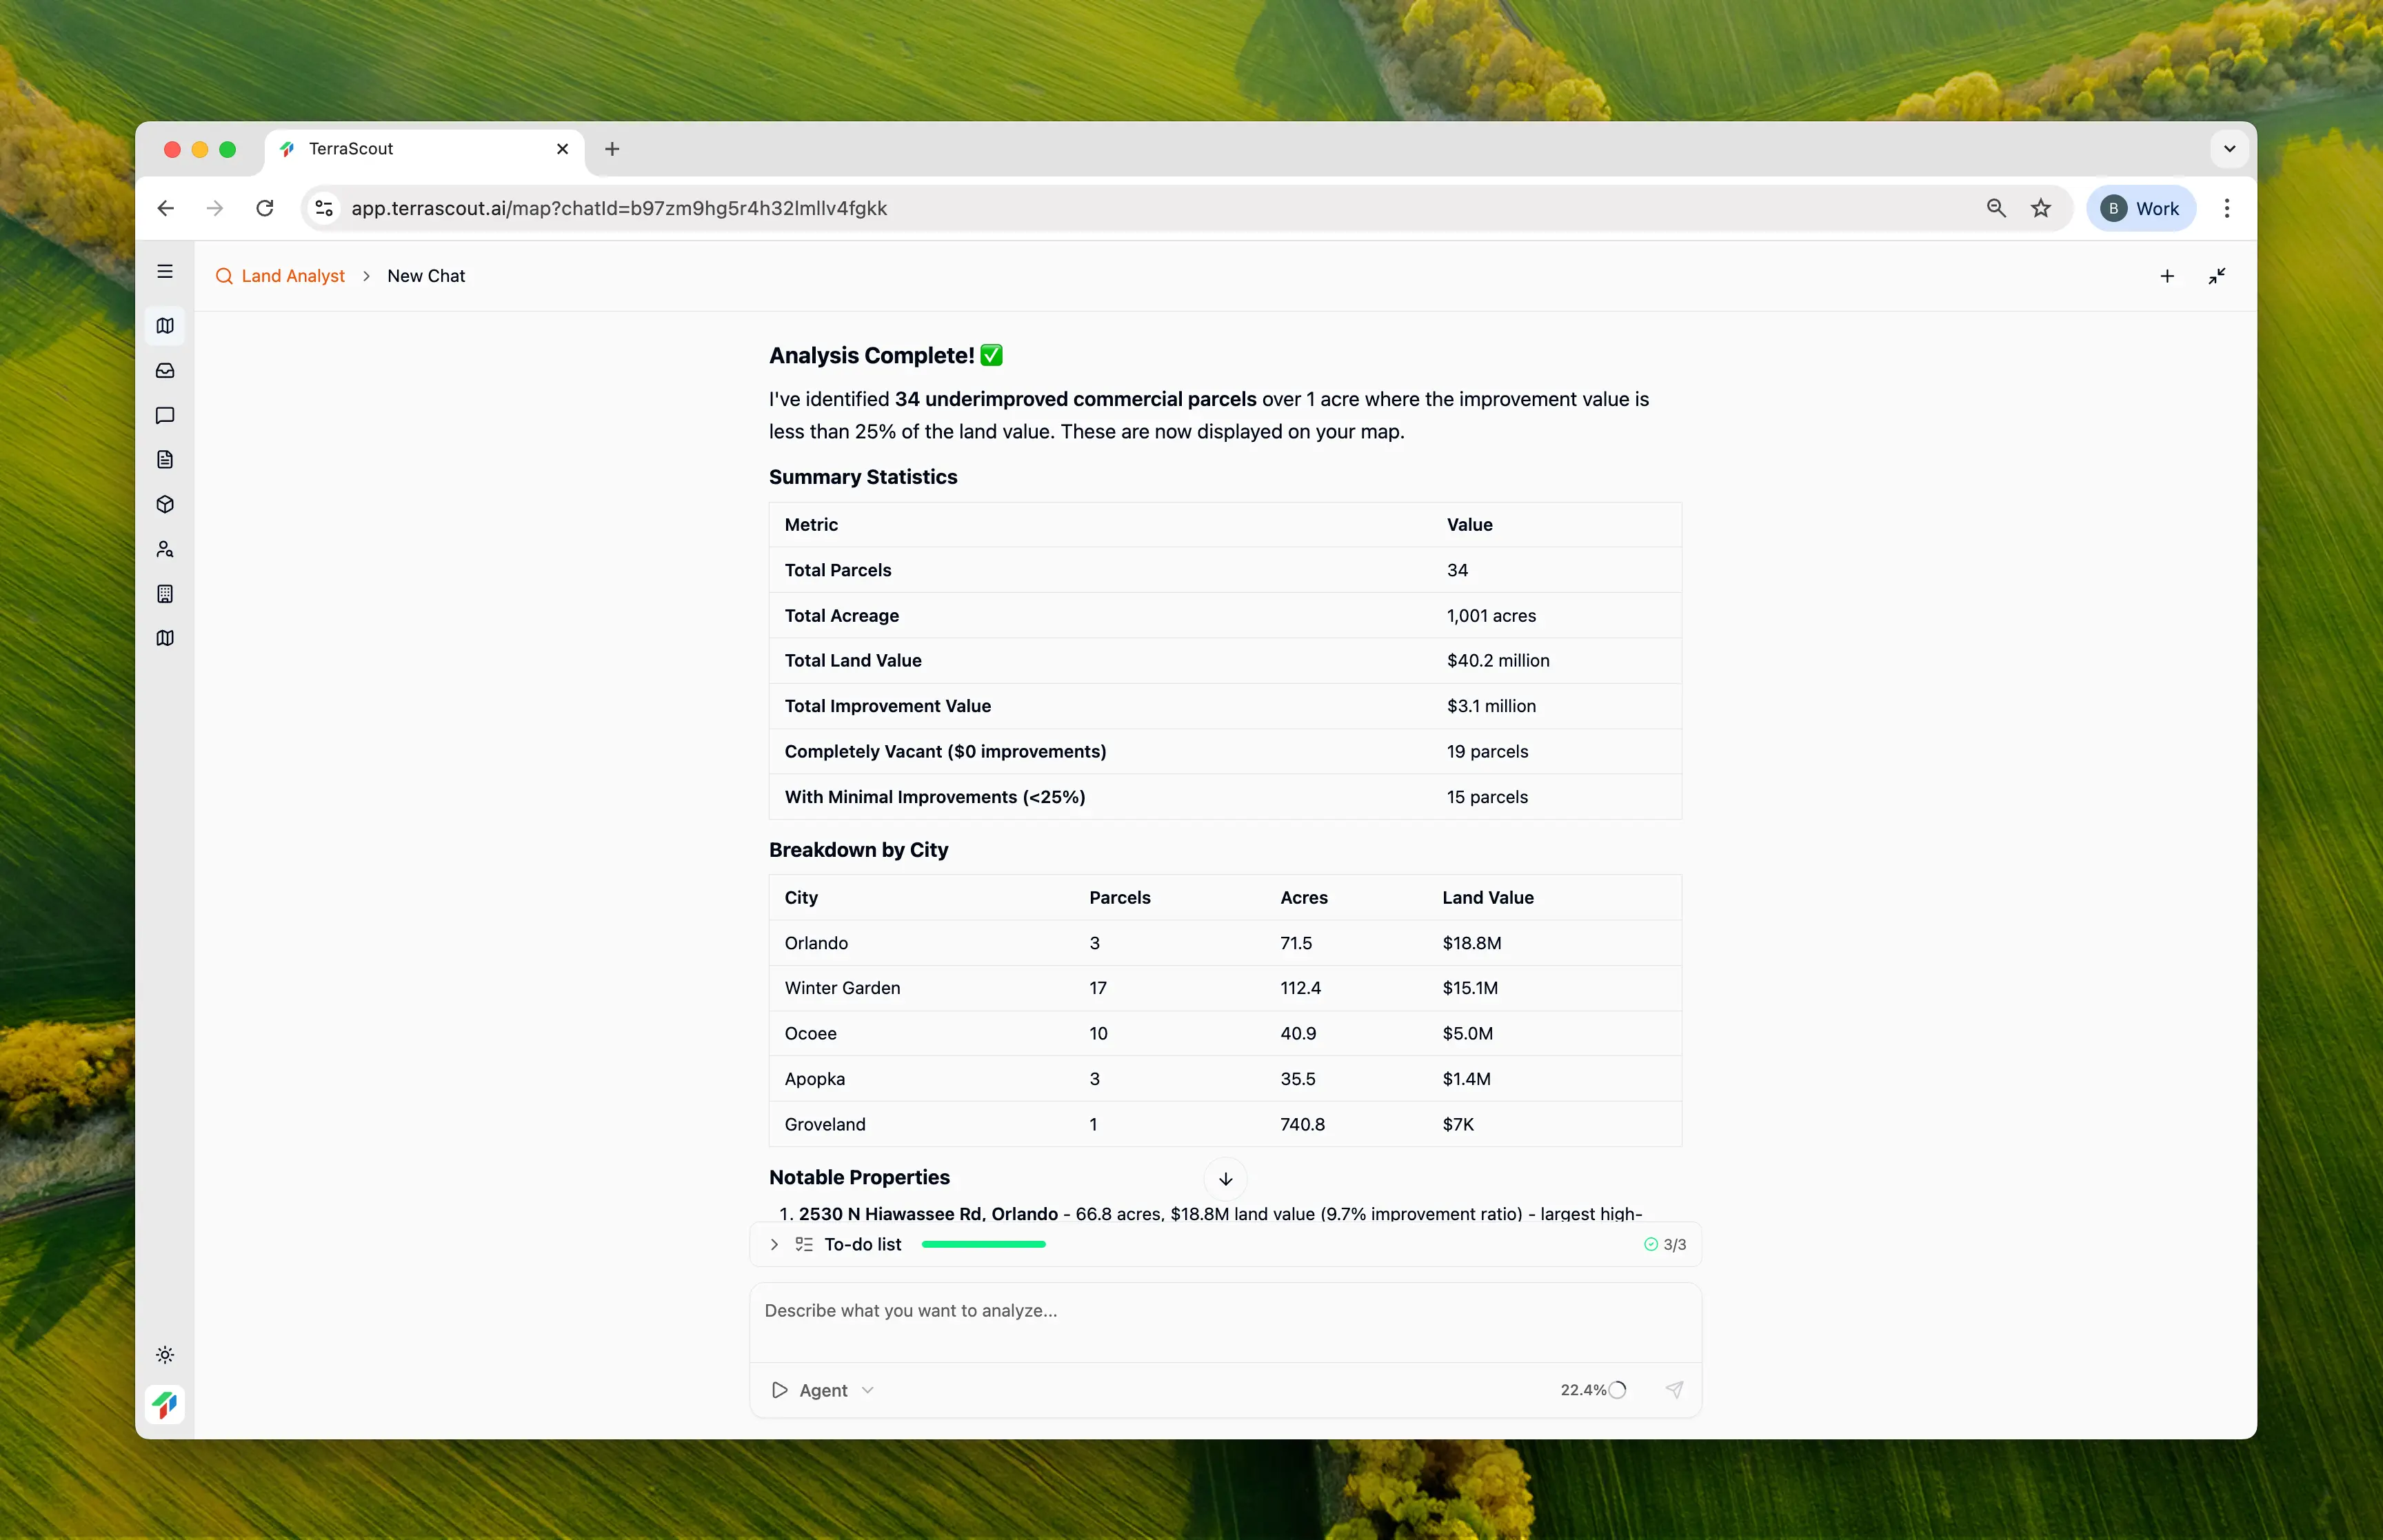Click the building icon in sidebar
This screenshot has width=2383, height=1540.
pos(165,594)
